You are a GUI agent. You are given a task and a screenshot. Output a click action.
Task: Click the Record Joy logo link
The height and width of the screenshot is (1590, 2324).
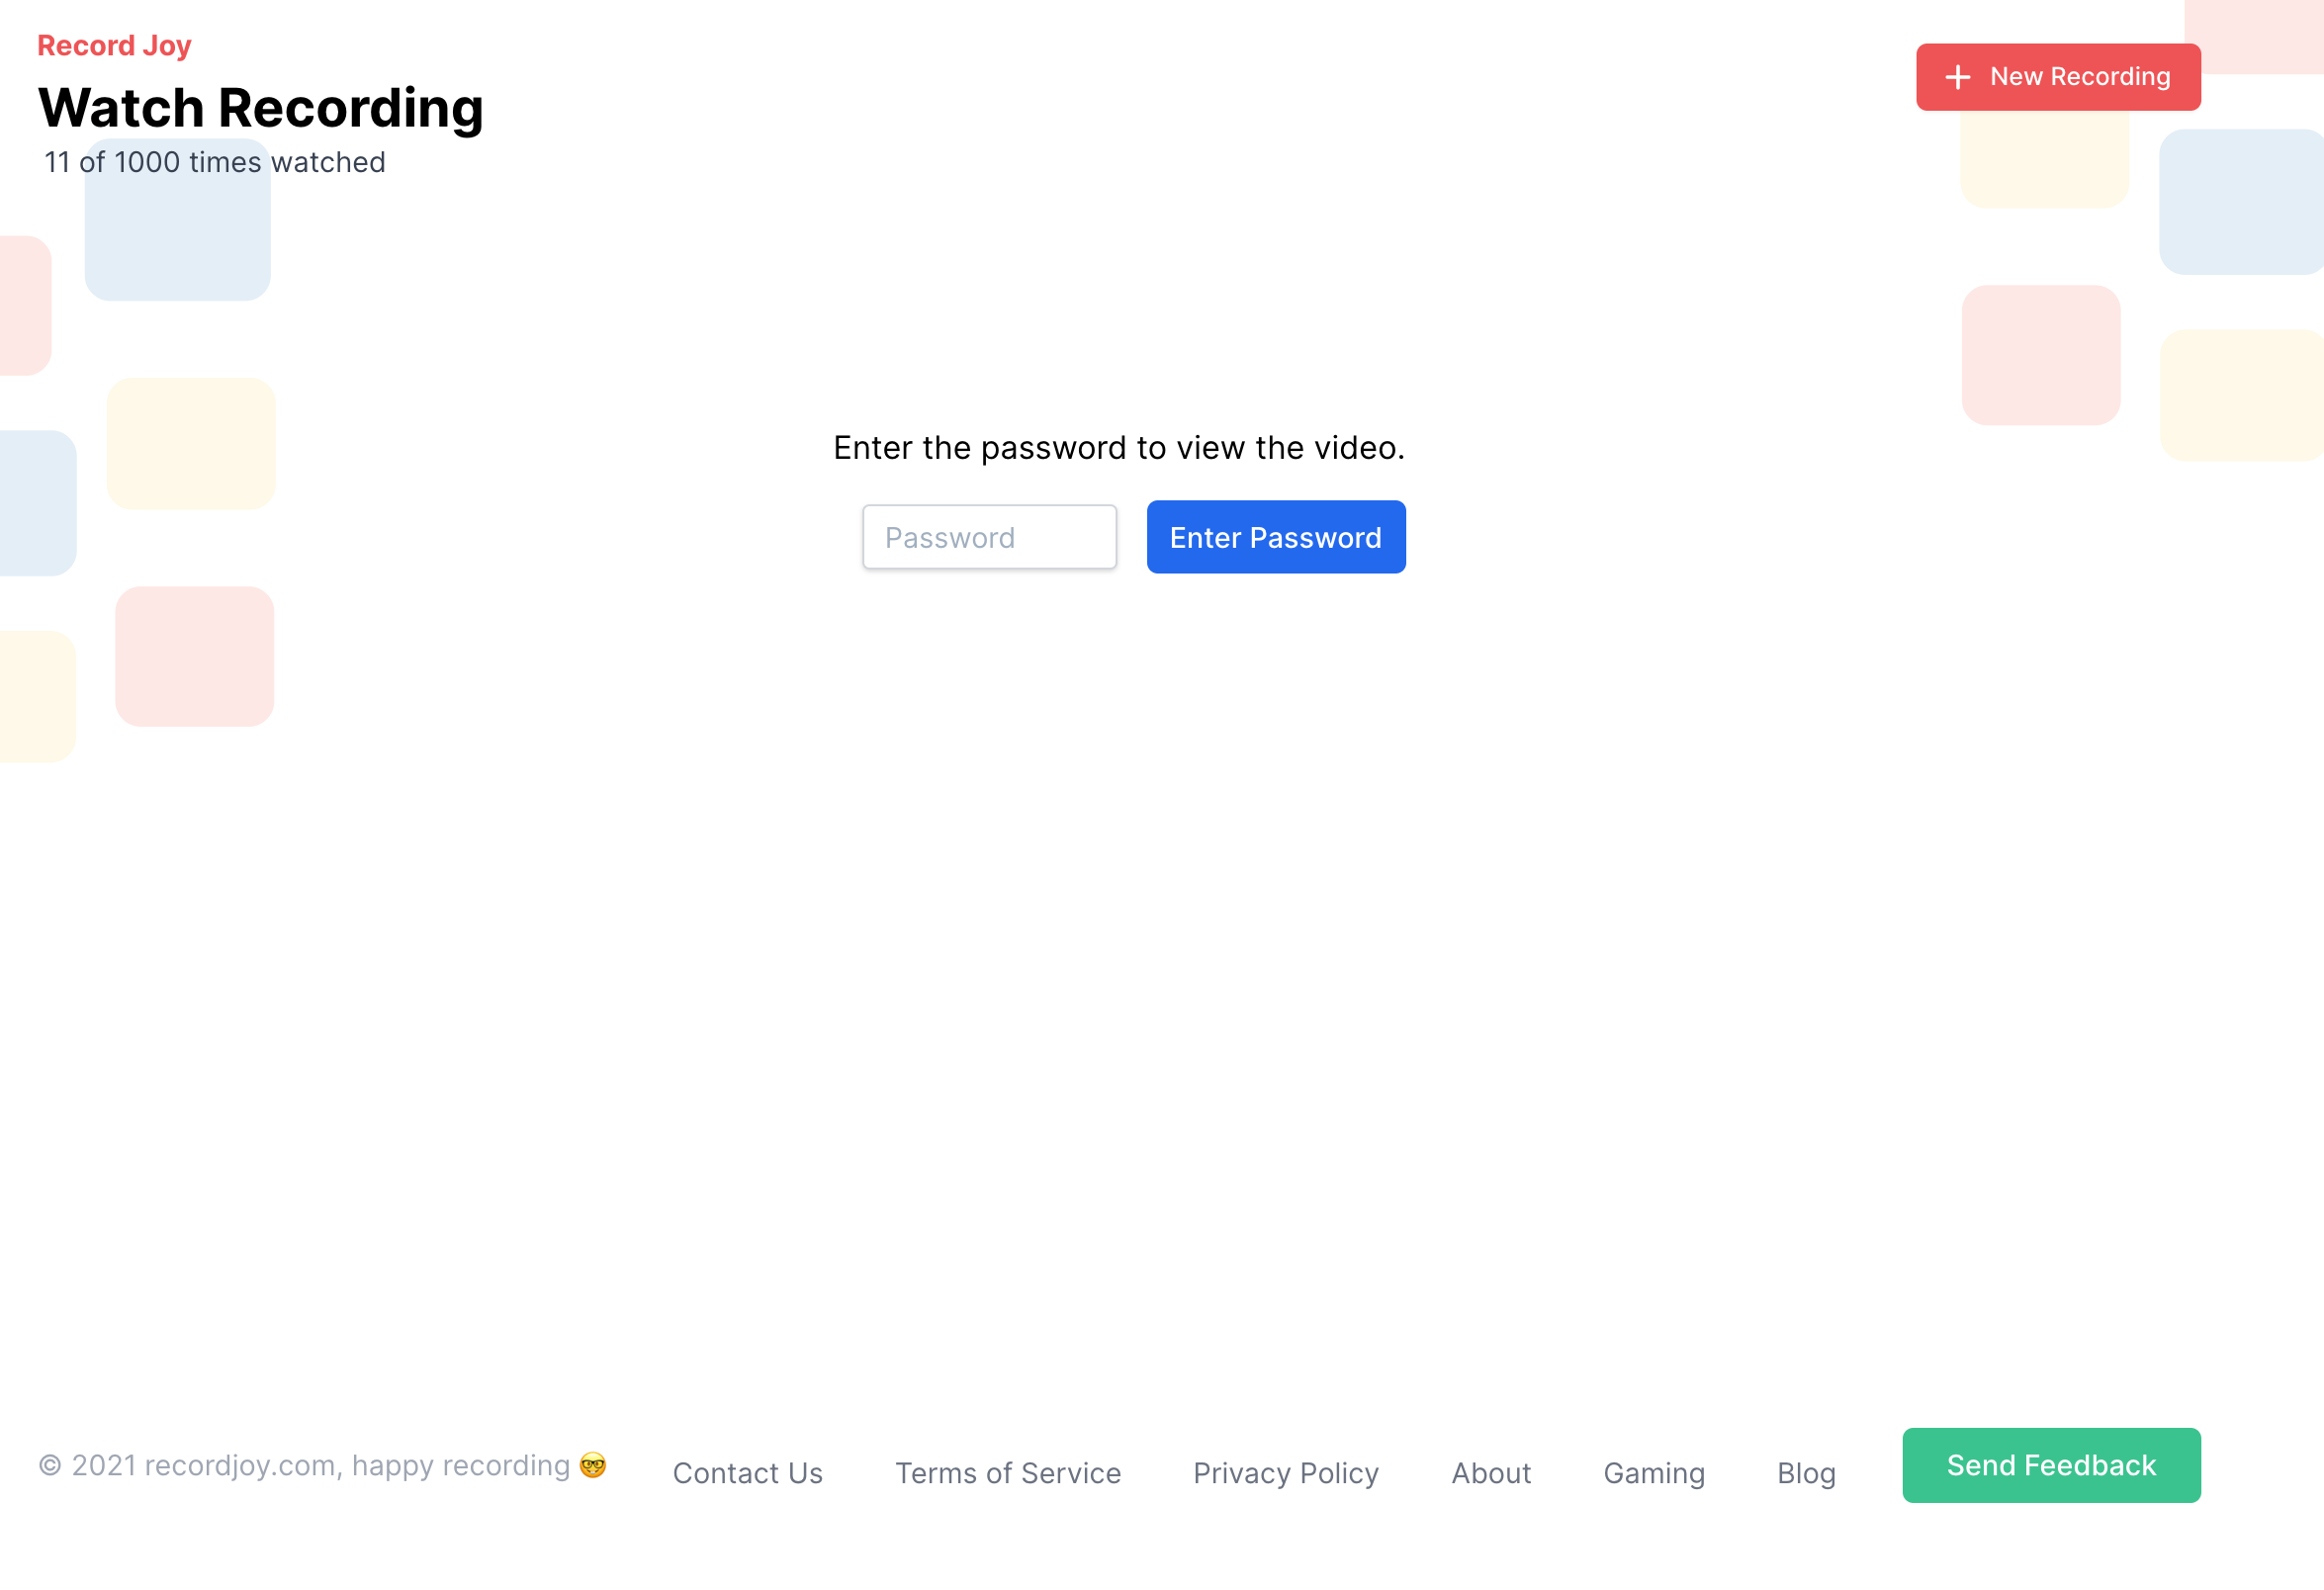tap(114, 46)
